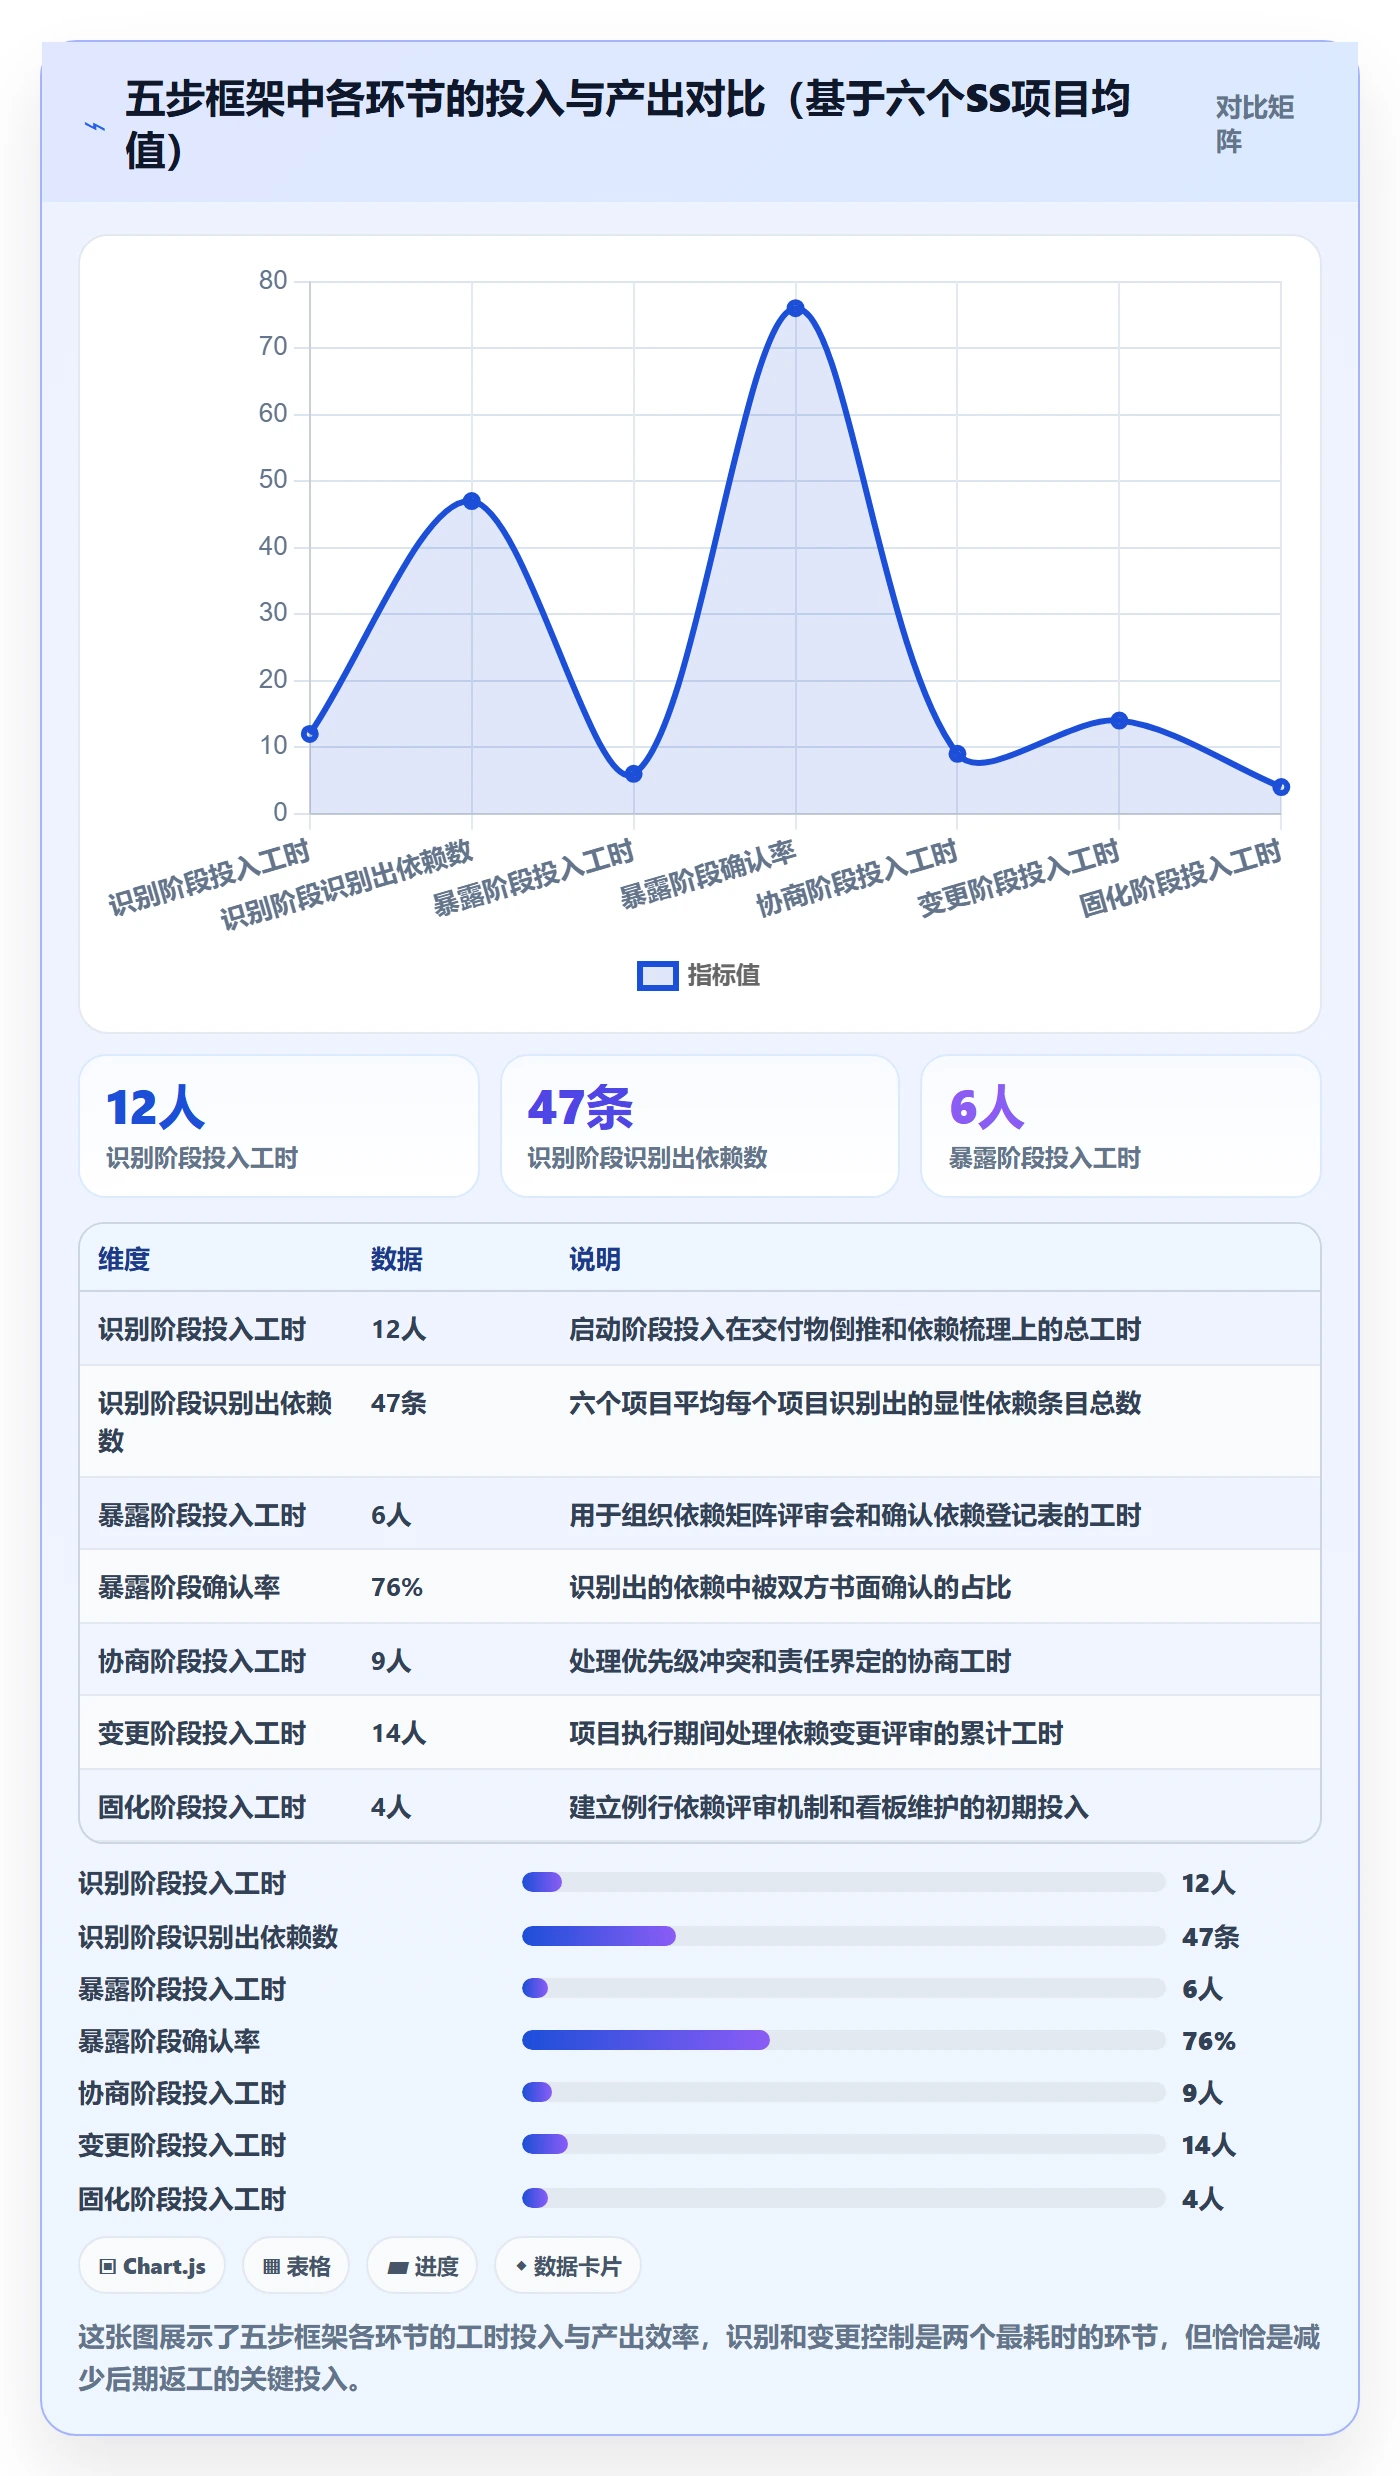1400x2476 pixels.
Task: Select the 76% cell in the table
Action: [x=397, y=1587]
